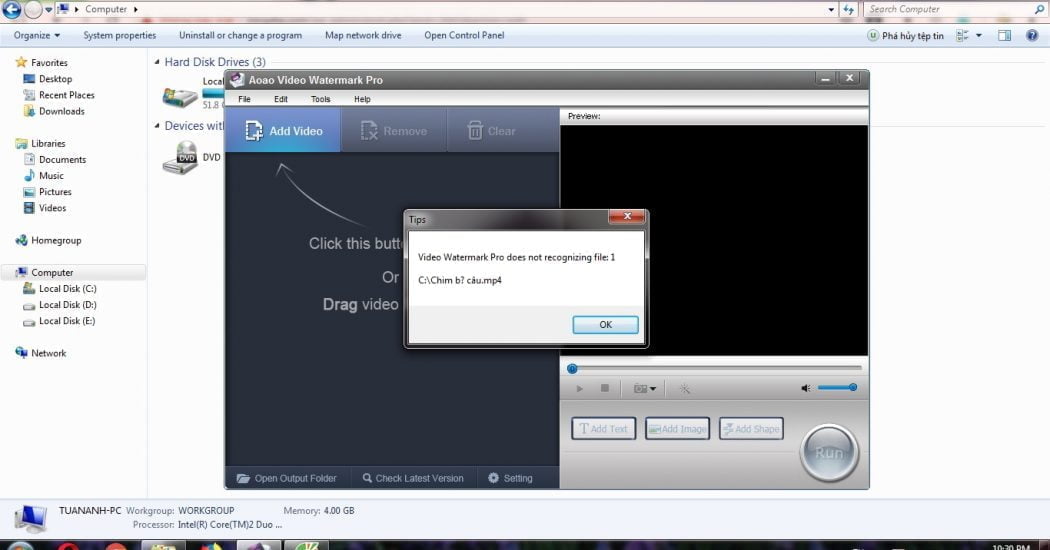Click the Add Shape watermark button
This screenshot has height=550, width=1050.
coord(751,429)
